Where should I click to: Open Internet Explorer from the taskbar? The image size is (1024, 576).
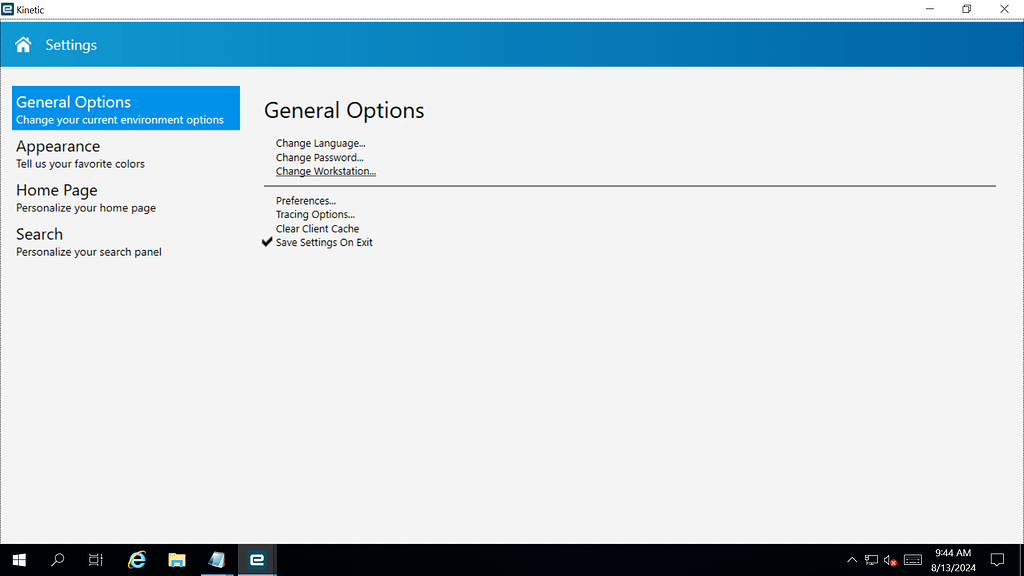pyautogui.click(x=137, y=559)
